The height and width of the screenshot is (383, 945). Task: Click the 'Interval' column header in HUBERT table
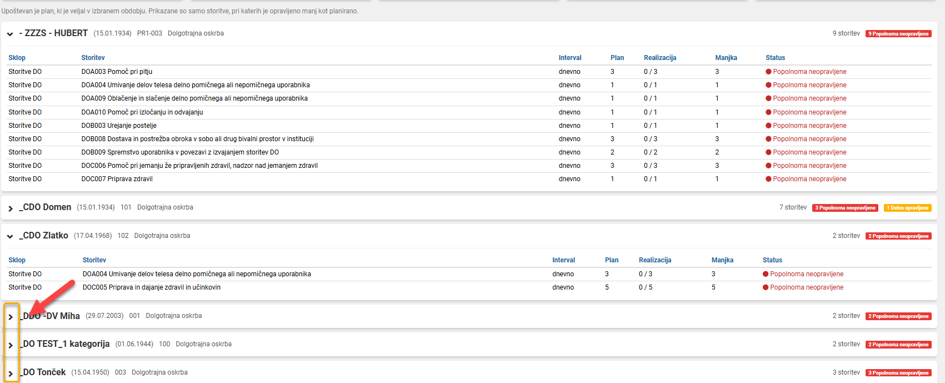tap(570, 58)
